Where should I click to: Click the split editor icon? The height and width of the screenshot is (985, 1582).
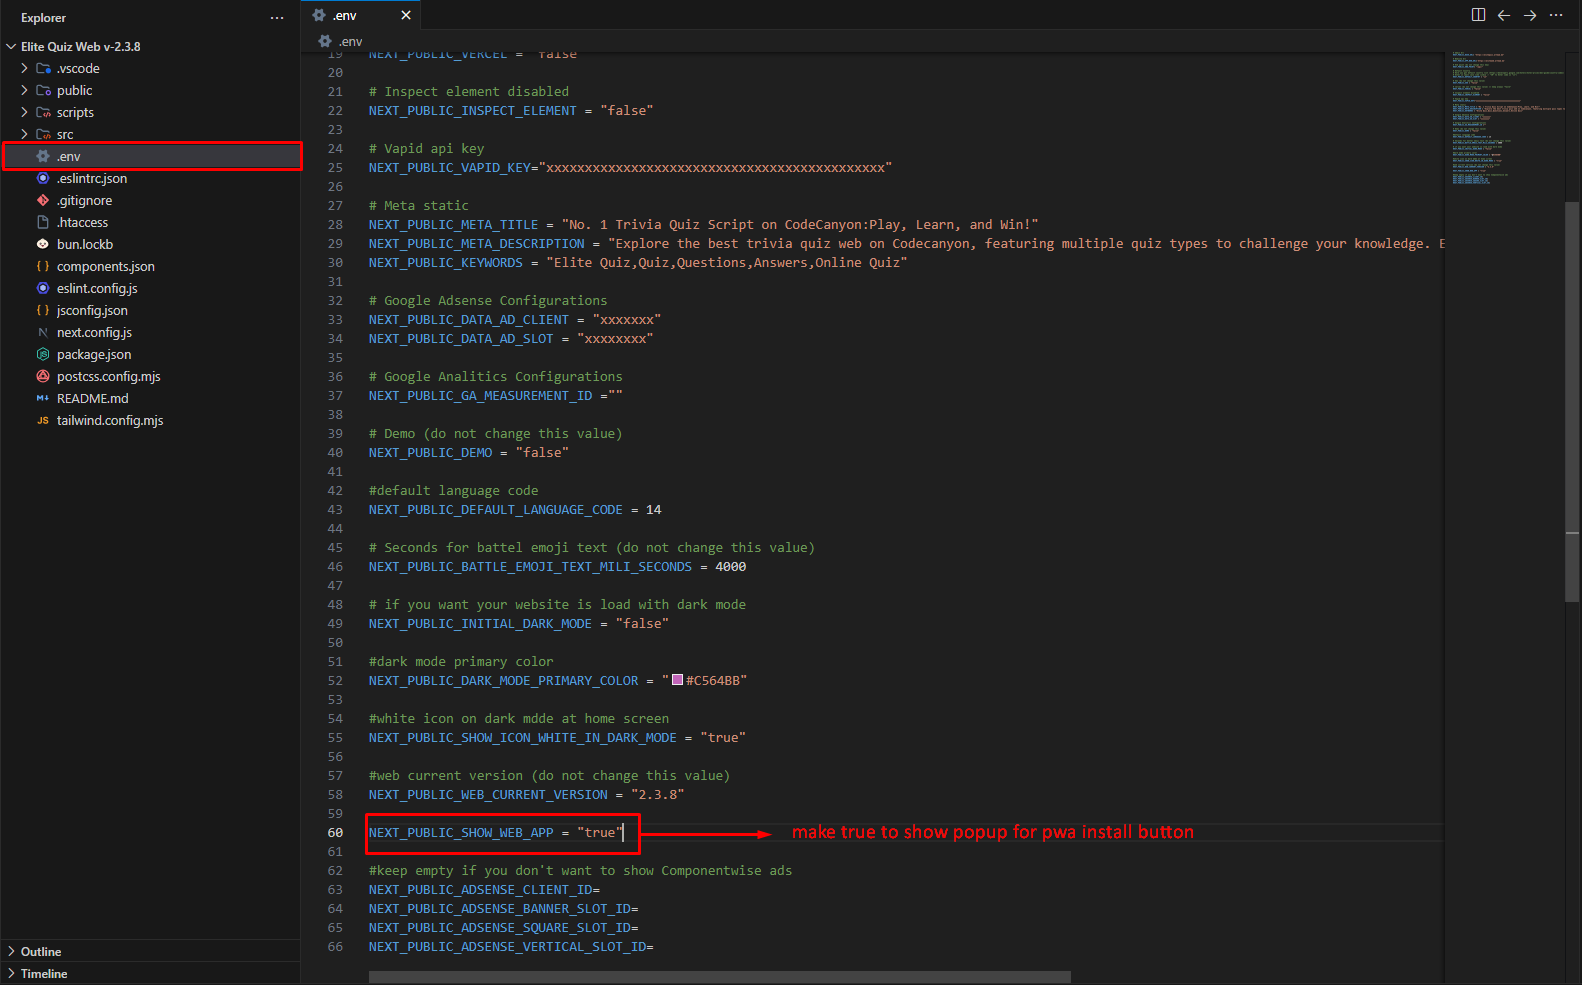point(1478,15)
